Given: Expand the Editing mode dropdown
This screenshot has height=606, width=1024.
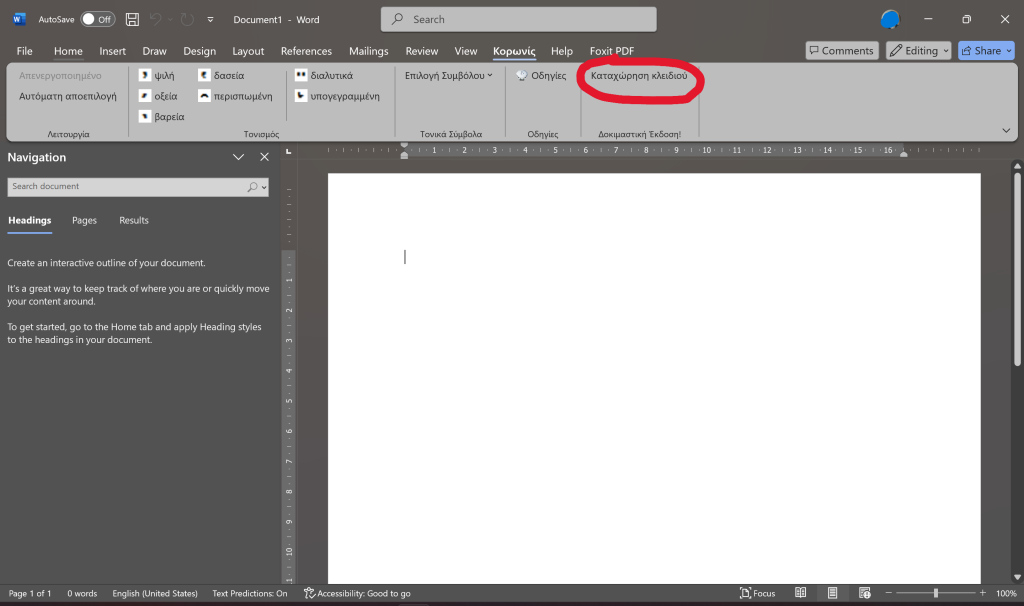Looking at the screenshot, I should pyautogui.click(x=918, y=51).
